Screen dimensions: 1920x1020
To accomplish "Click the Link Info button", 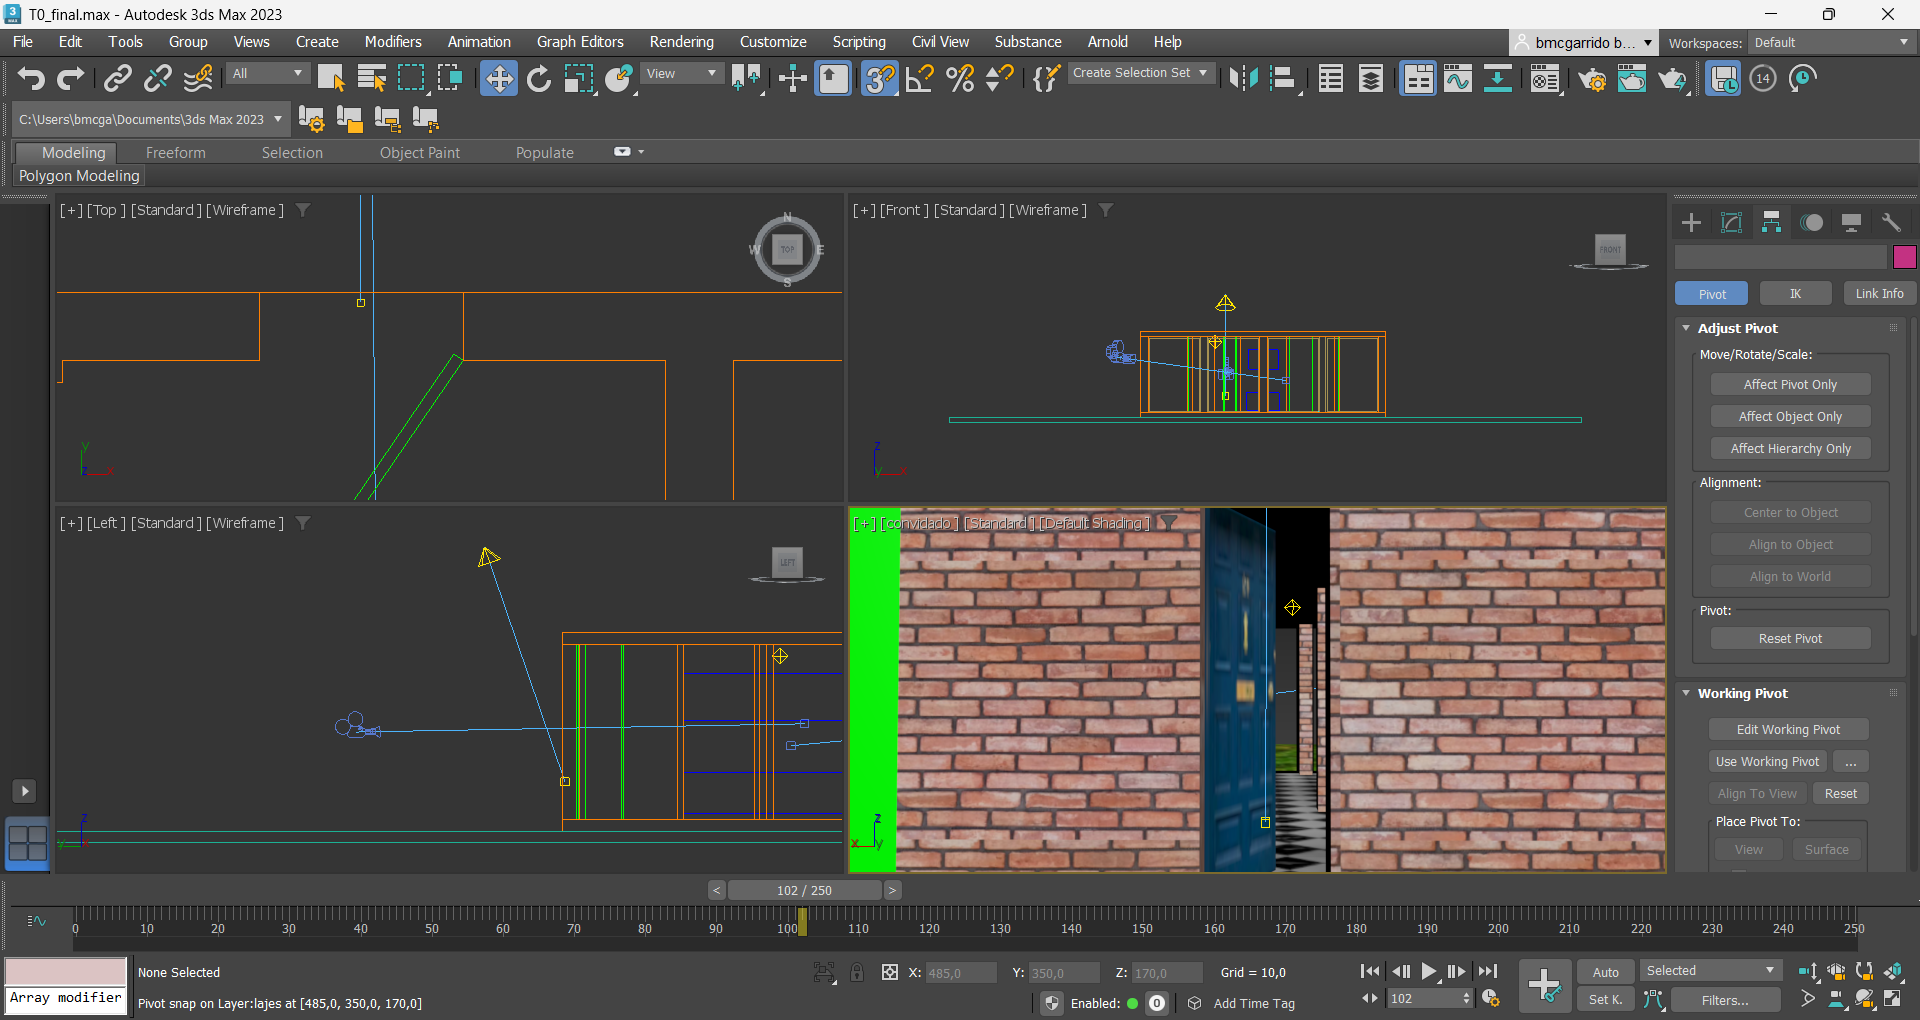I will 1879,294.
